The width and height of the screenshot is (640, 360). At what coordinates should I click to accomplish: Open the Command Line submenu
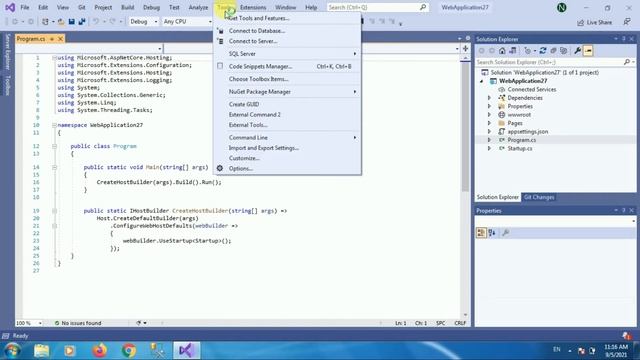tap(287, 138)
